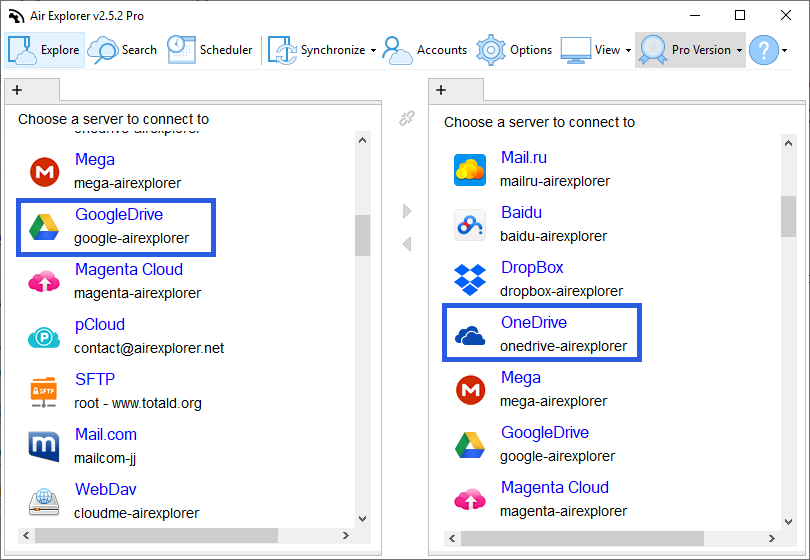Click right pane horizontal scroll right arrow
The height and width of the screenshot is (560, 810).
(x=772, y=539)
